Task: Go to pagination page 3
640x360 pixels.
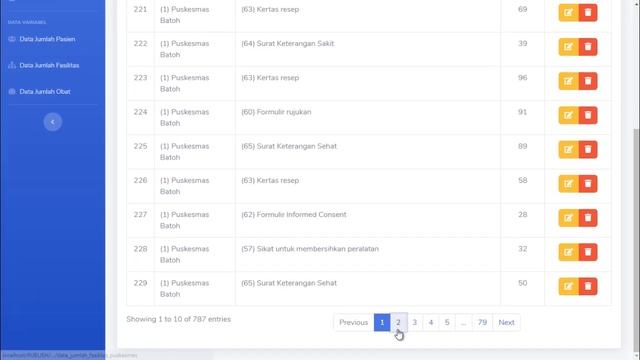Action: tap(415, 322)
